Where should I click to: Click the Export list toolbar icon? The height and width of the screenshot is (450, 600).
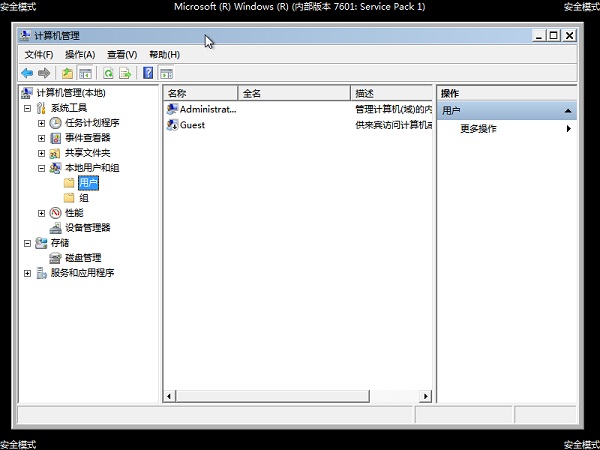tap(126, 73)
